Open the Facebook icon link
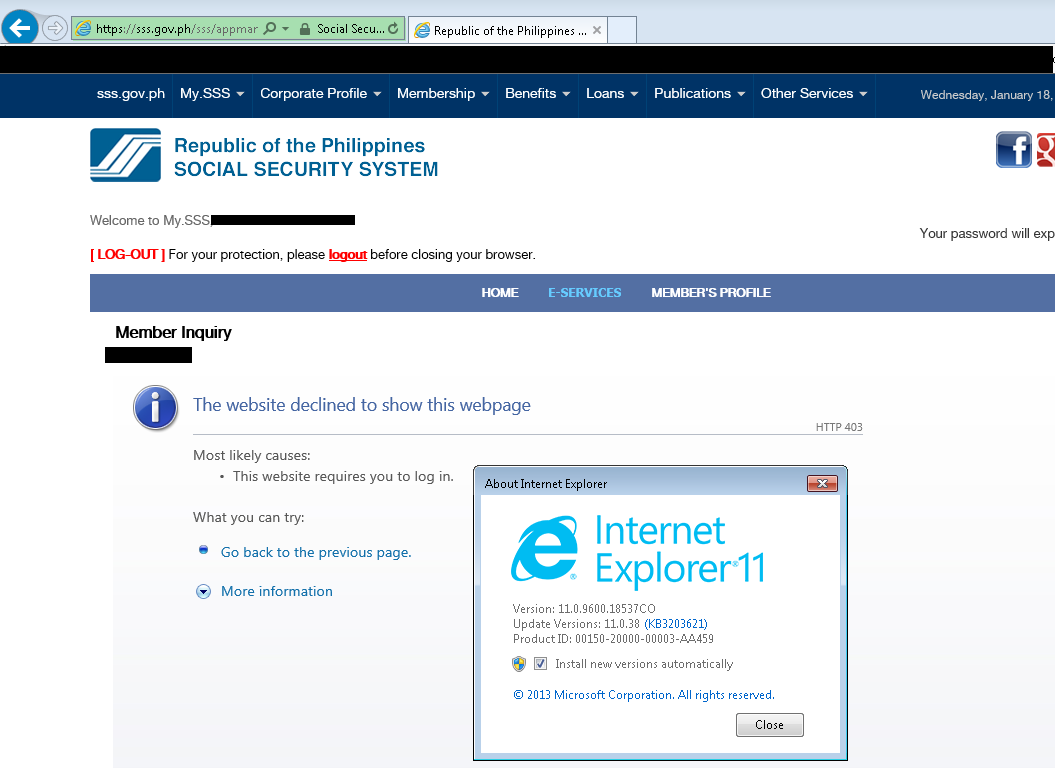 click(x=1013, y=150)
